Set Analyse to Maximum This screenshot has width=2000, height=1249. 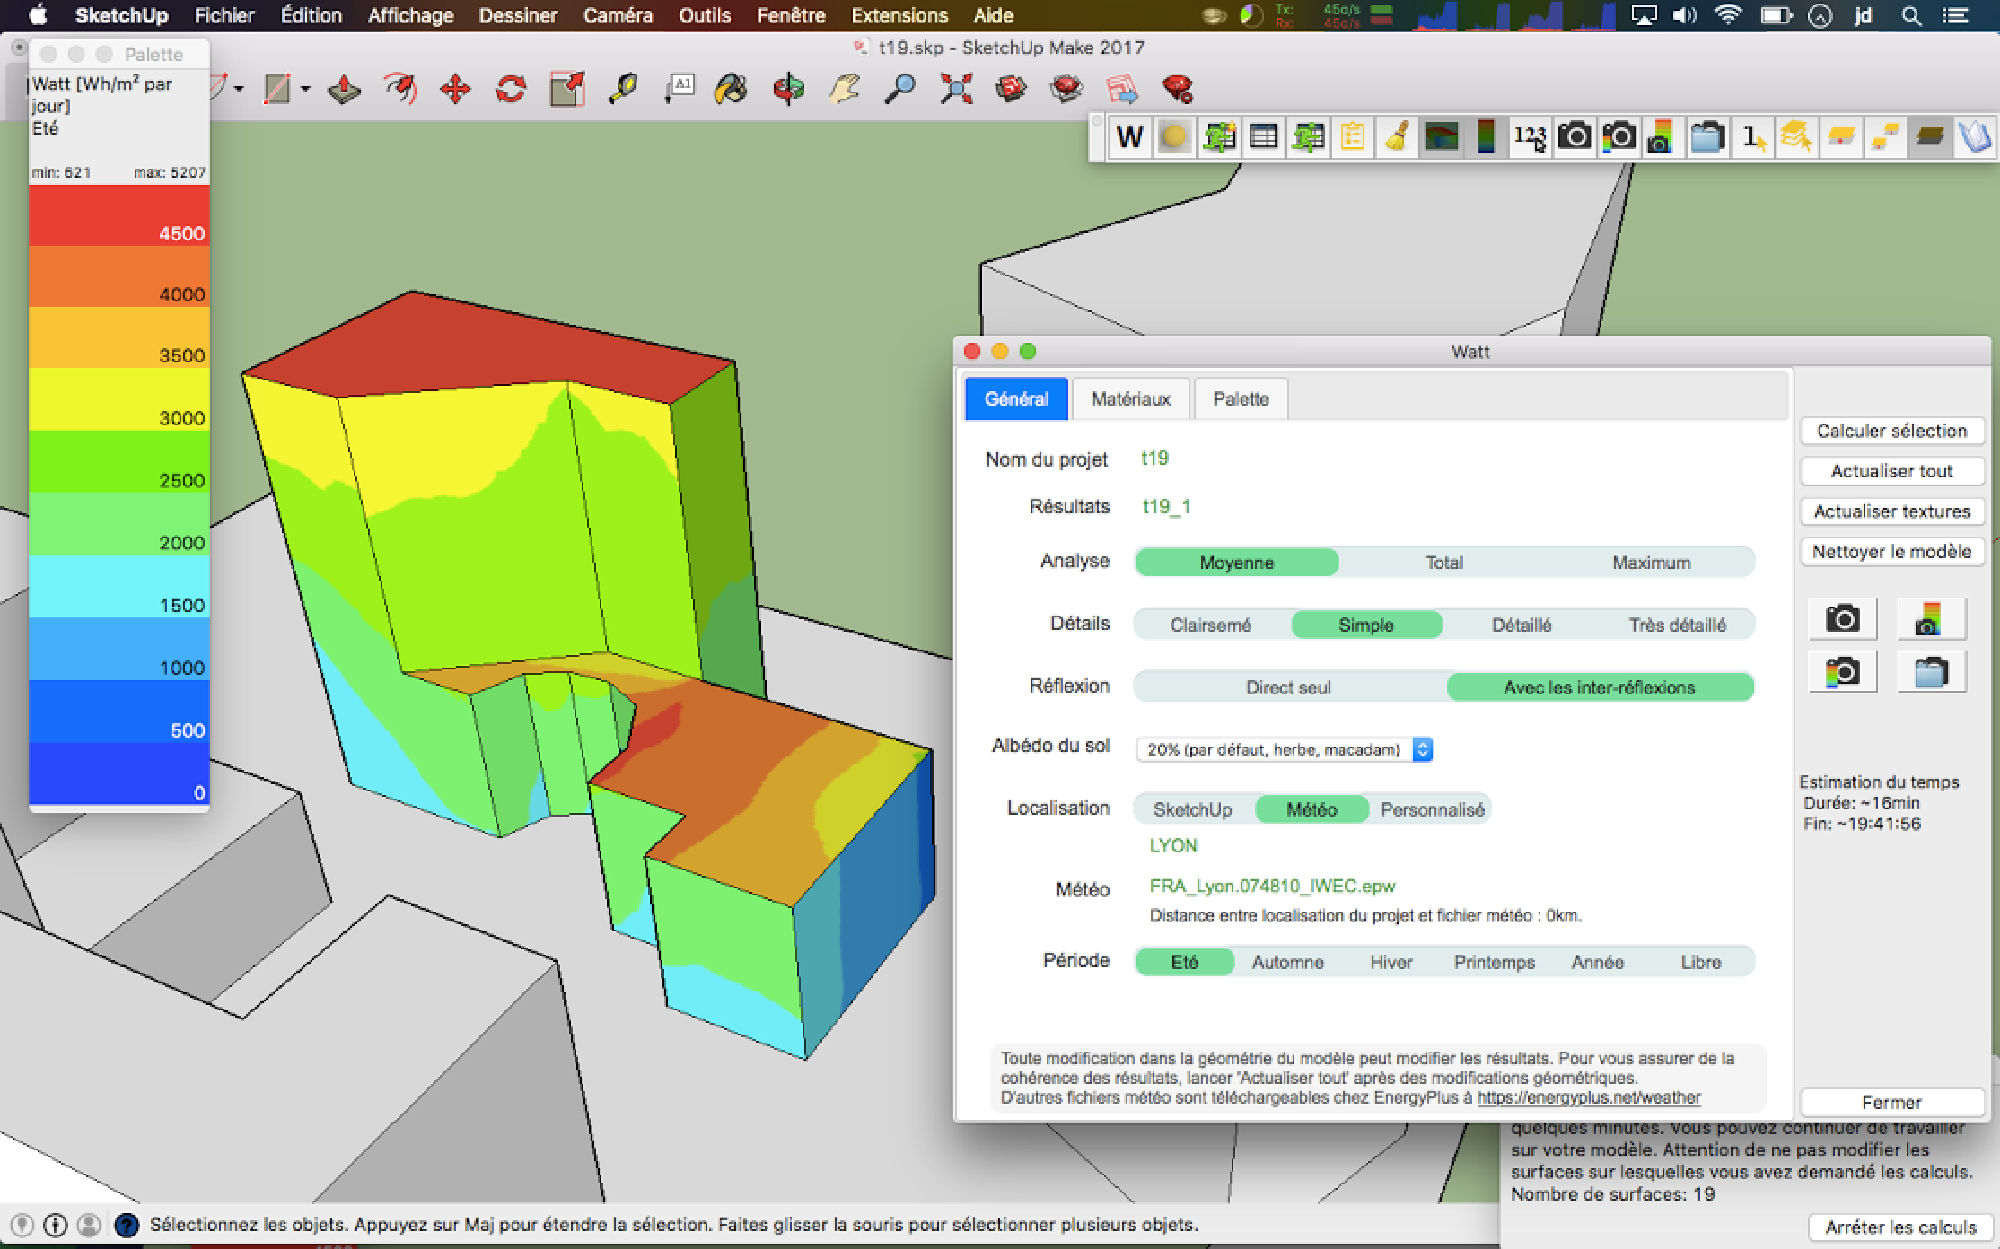point(1651,563)
